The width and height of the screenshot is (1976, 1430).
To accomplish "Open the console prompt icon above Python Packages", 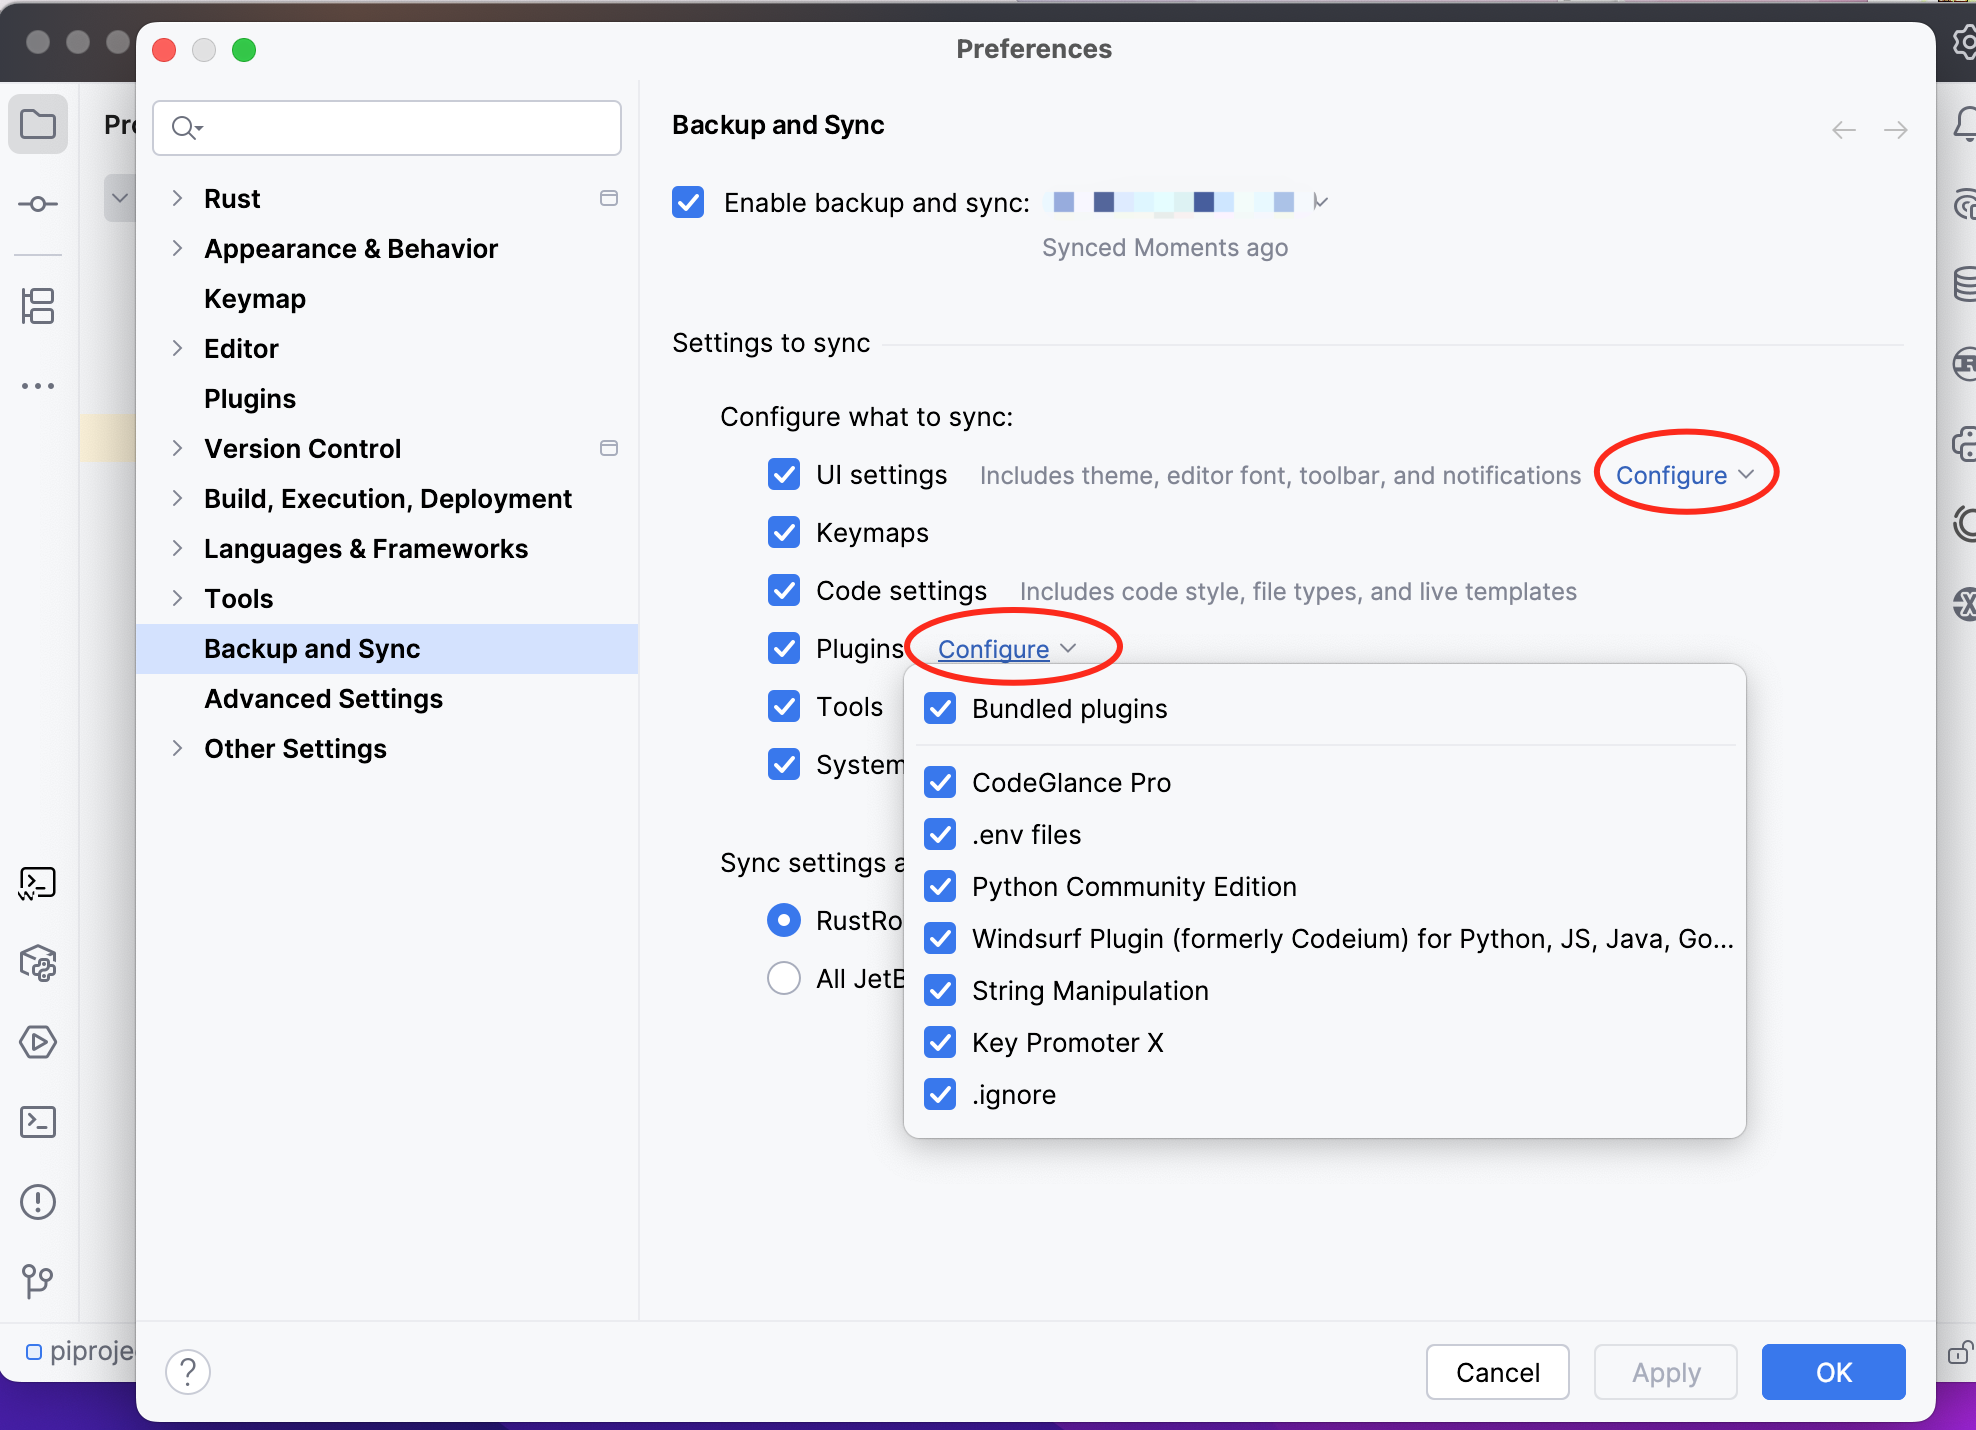I will [x=38, y=883].
